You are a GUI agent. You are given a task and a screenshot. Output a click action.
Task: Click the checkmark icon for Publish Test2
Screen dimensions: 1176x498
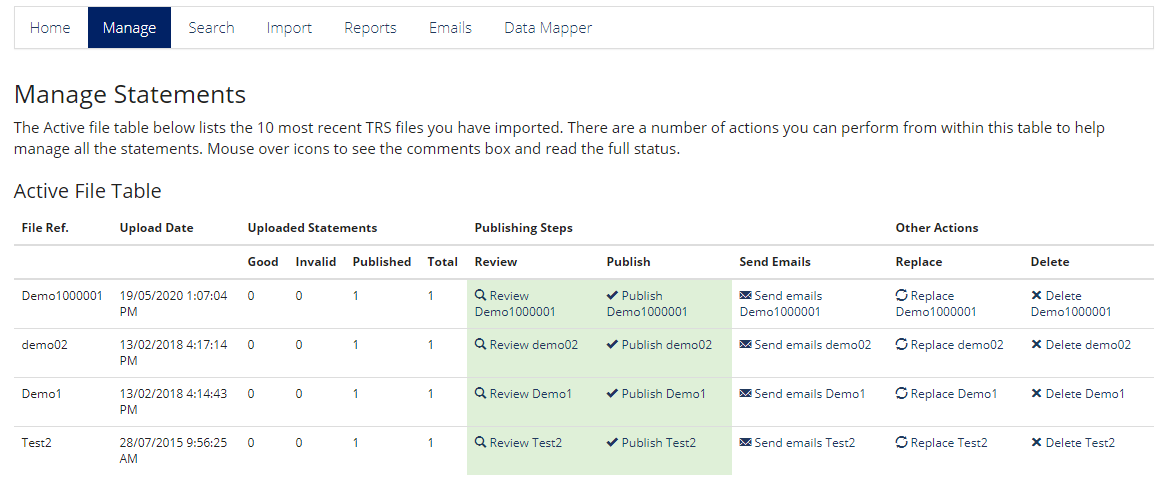[x=613, y=442]
